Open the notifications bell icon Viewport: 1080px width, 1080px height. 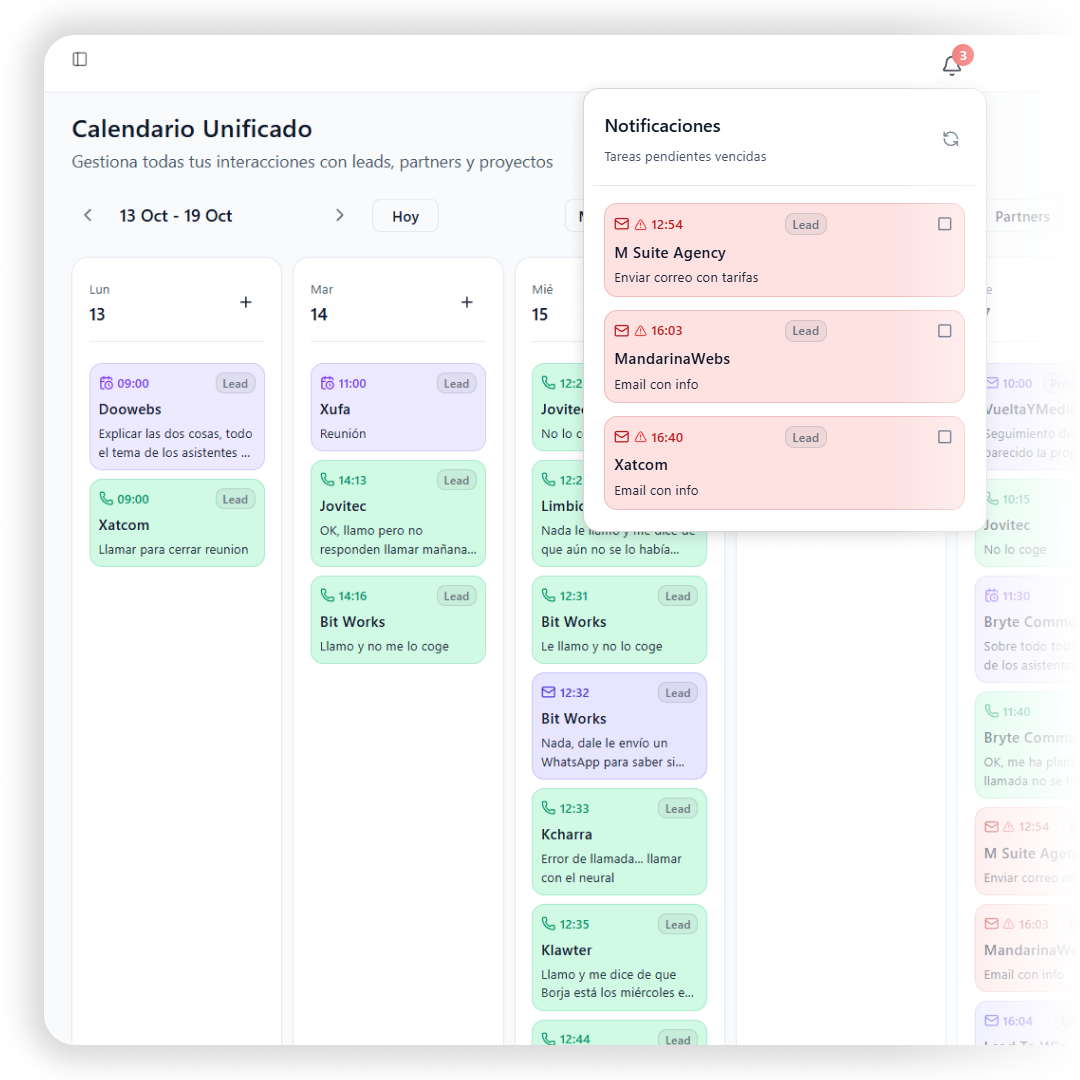pyautogui.click(x=951, y=66)
